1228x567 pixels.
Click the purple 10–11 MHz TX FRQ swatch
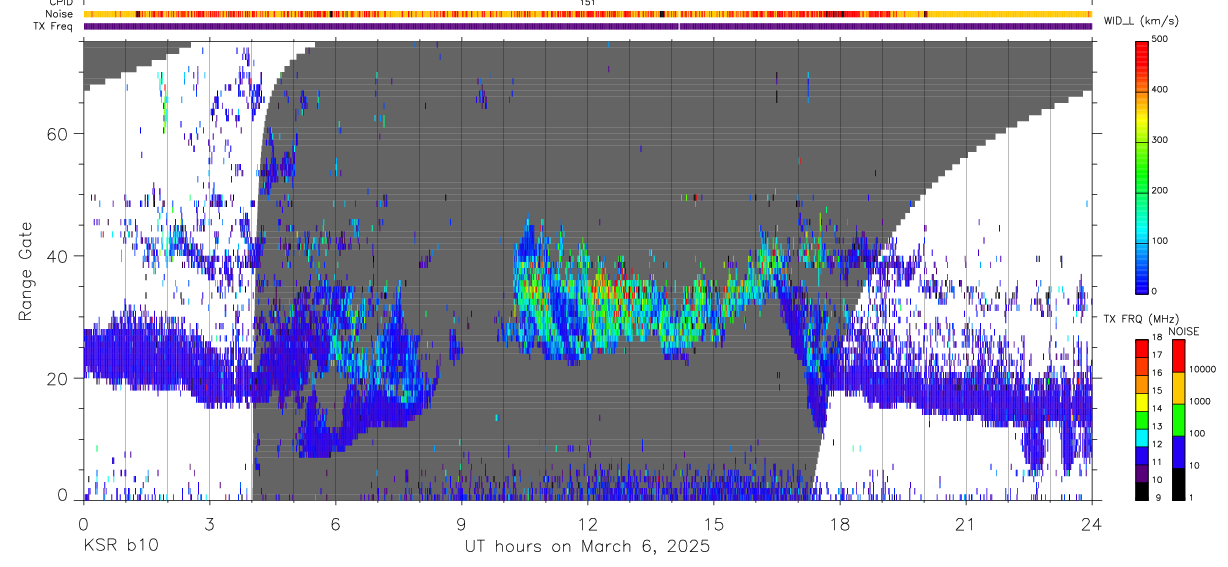[1141, 473]
